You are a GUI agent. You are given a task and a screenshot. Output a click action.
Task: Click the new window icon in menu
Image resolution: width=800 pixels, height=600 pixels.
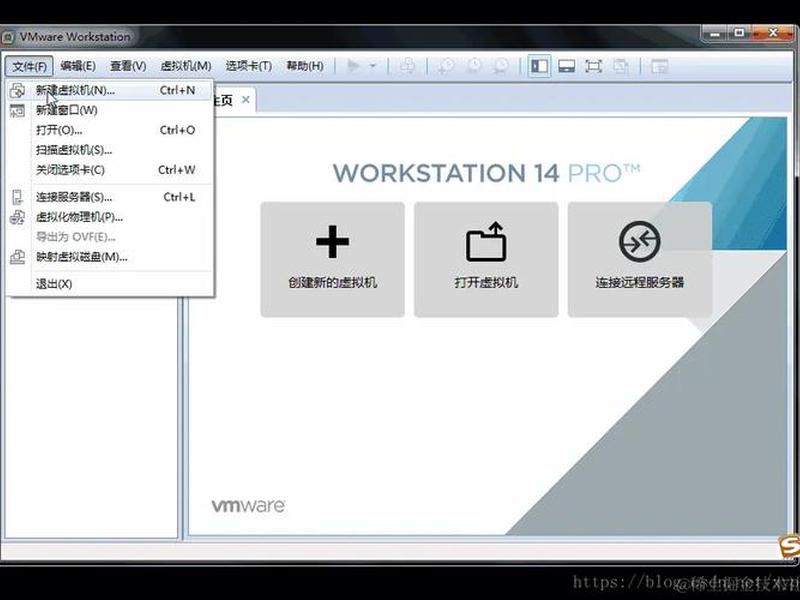[x=17, y=110]
